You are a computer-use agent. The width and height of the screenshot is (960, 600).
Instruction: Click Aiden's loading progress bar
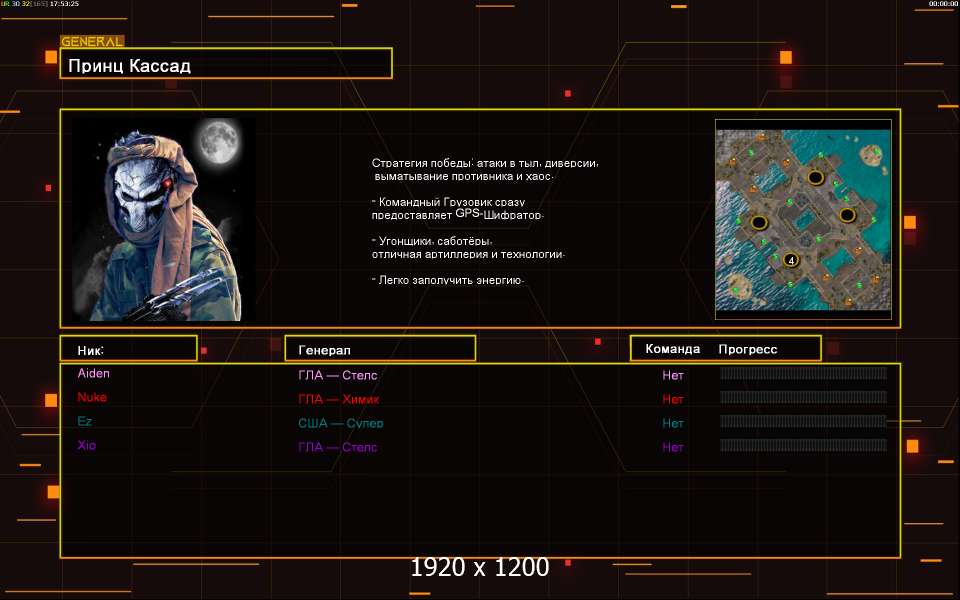[803, 373]
